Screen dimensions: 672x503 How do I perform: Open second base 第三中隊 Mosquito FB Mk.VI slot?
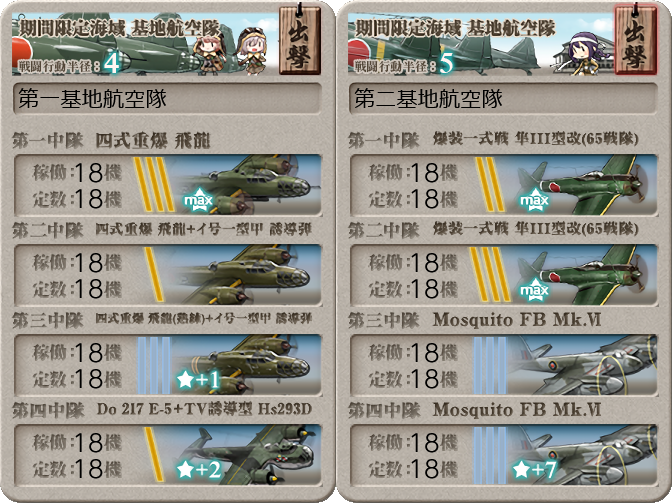(504, 365)
